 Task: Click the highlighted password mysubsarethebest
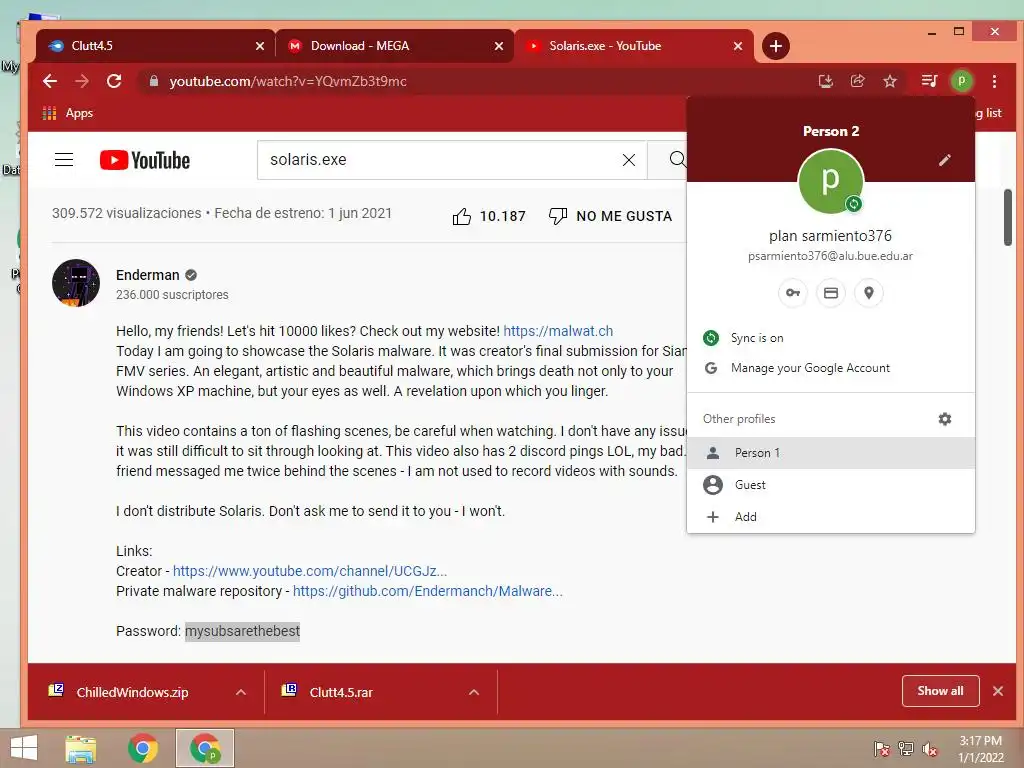pyautogui.click(x=242, y=632)
